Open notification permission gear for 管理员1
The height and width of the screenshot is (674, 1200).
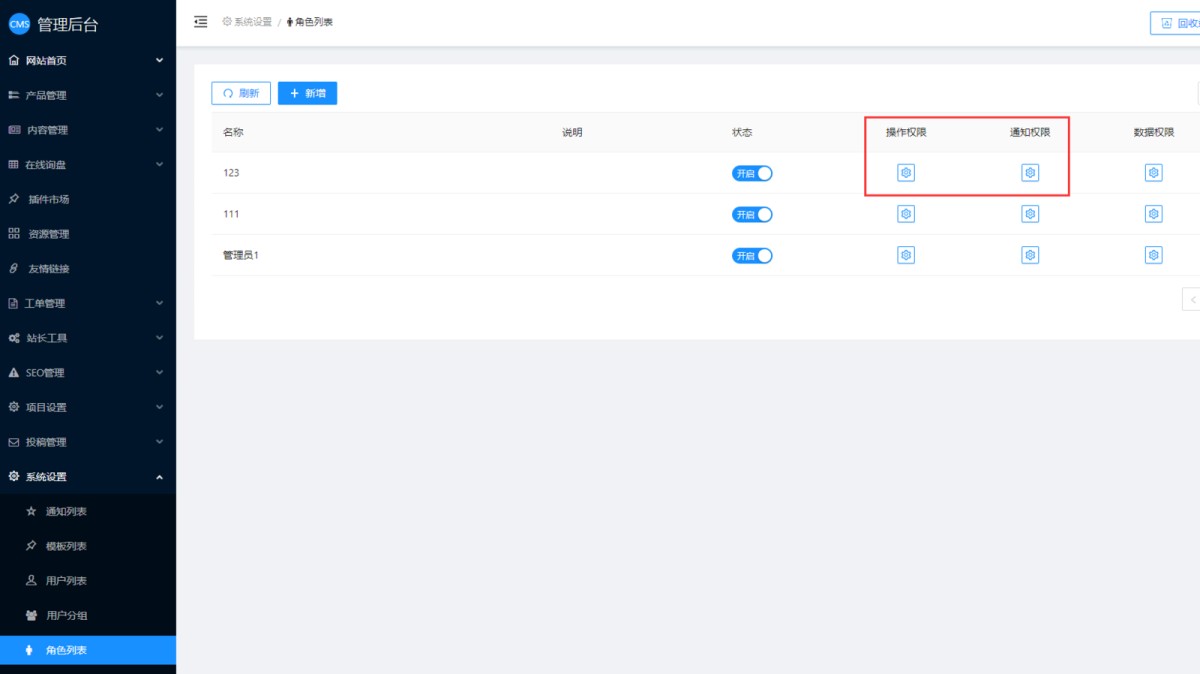tap(1030, 255)
